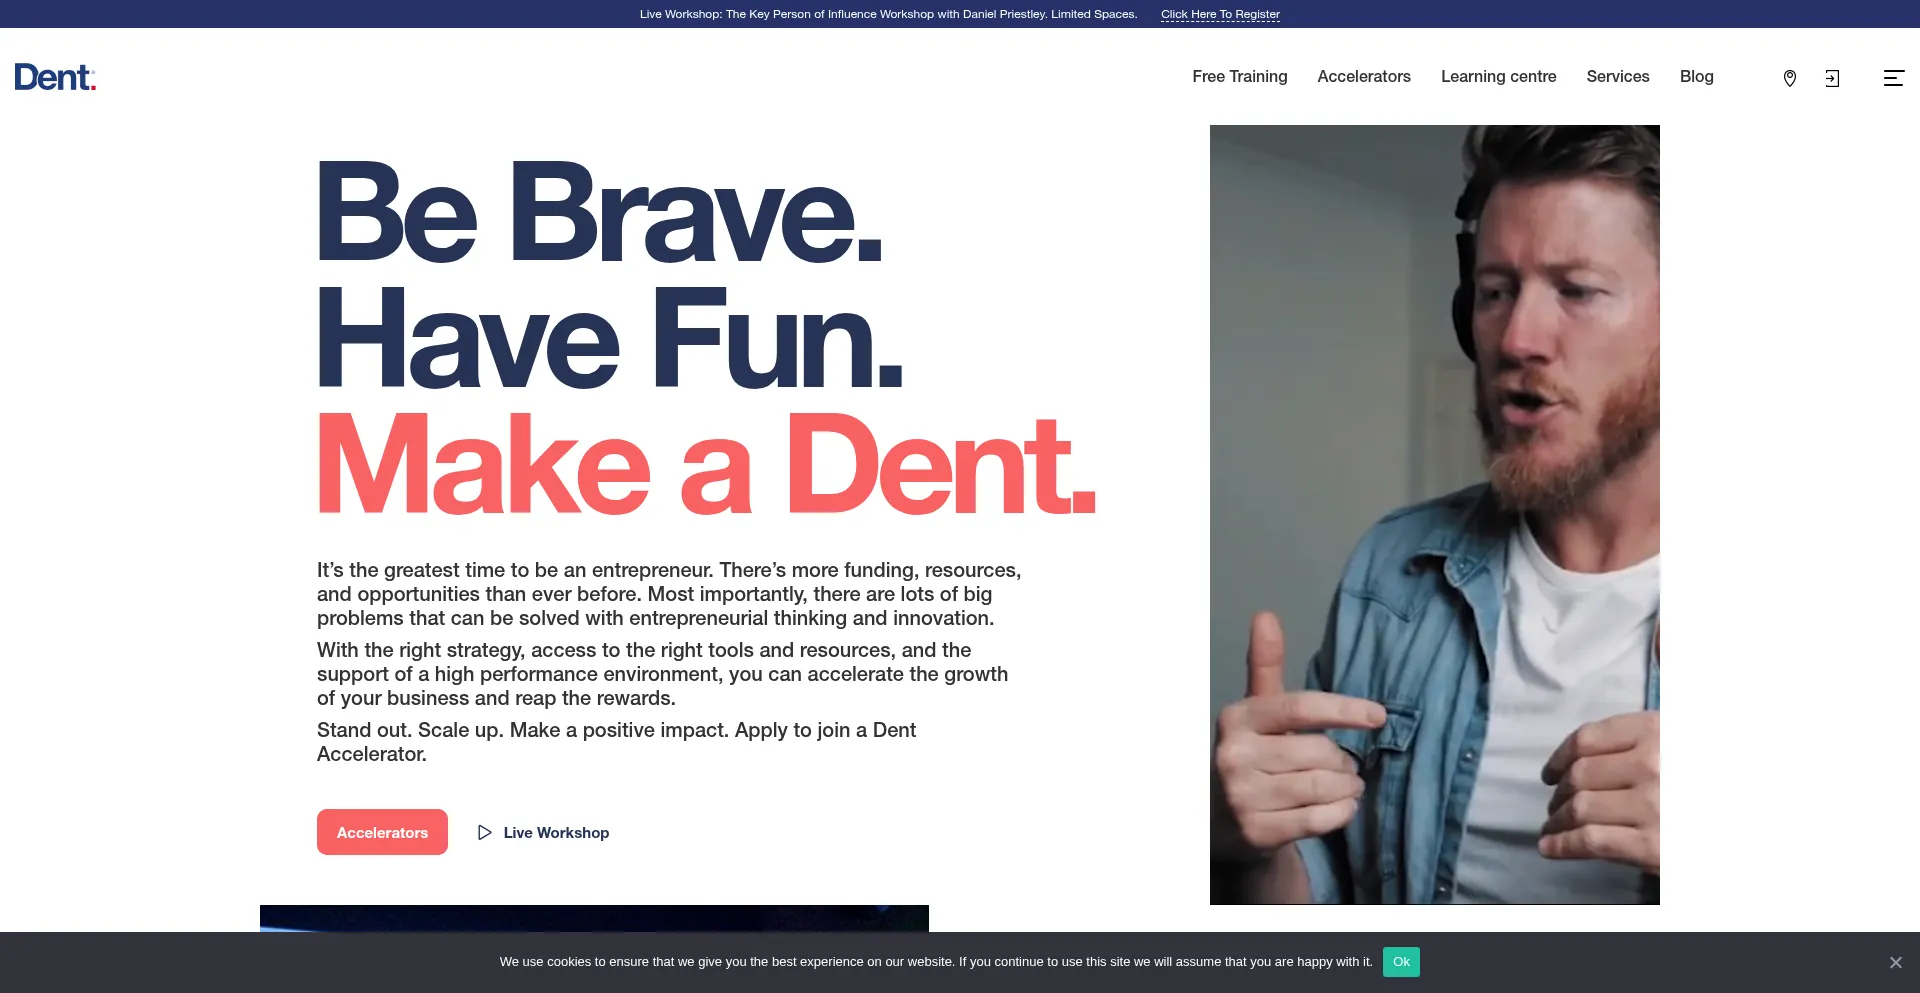
Task: Click the Live Workshop announcement text in the top bar
Action: [x=888, y=14]
